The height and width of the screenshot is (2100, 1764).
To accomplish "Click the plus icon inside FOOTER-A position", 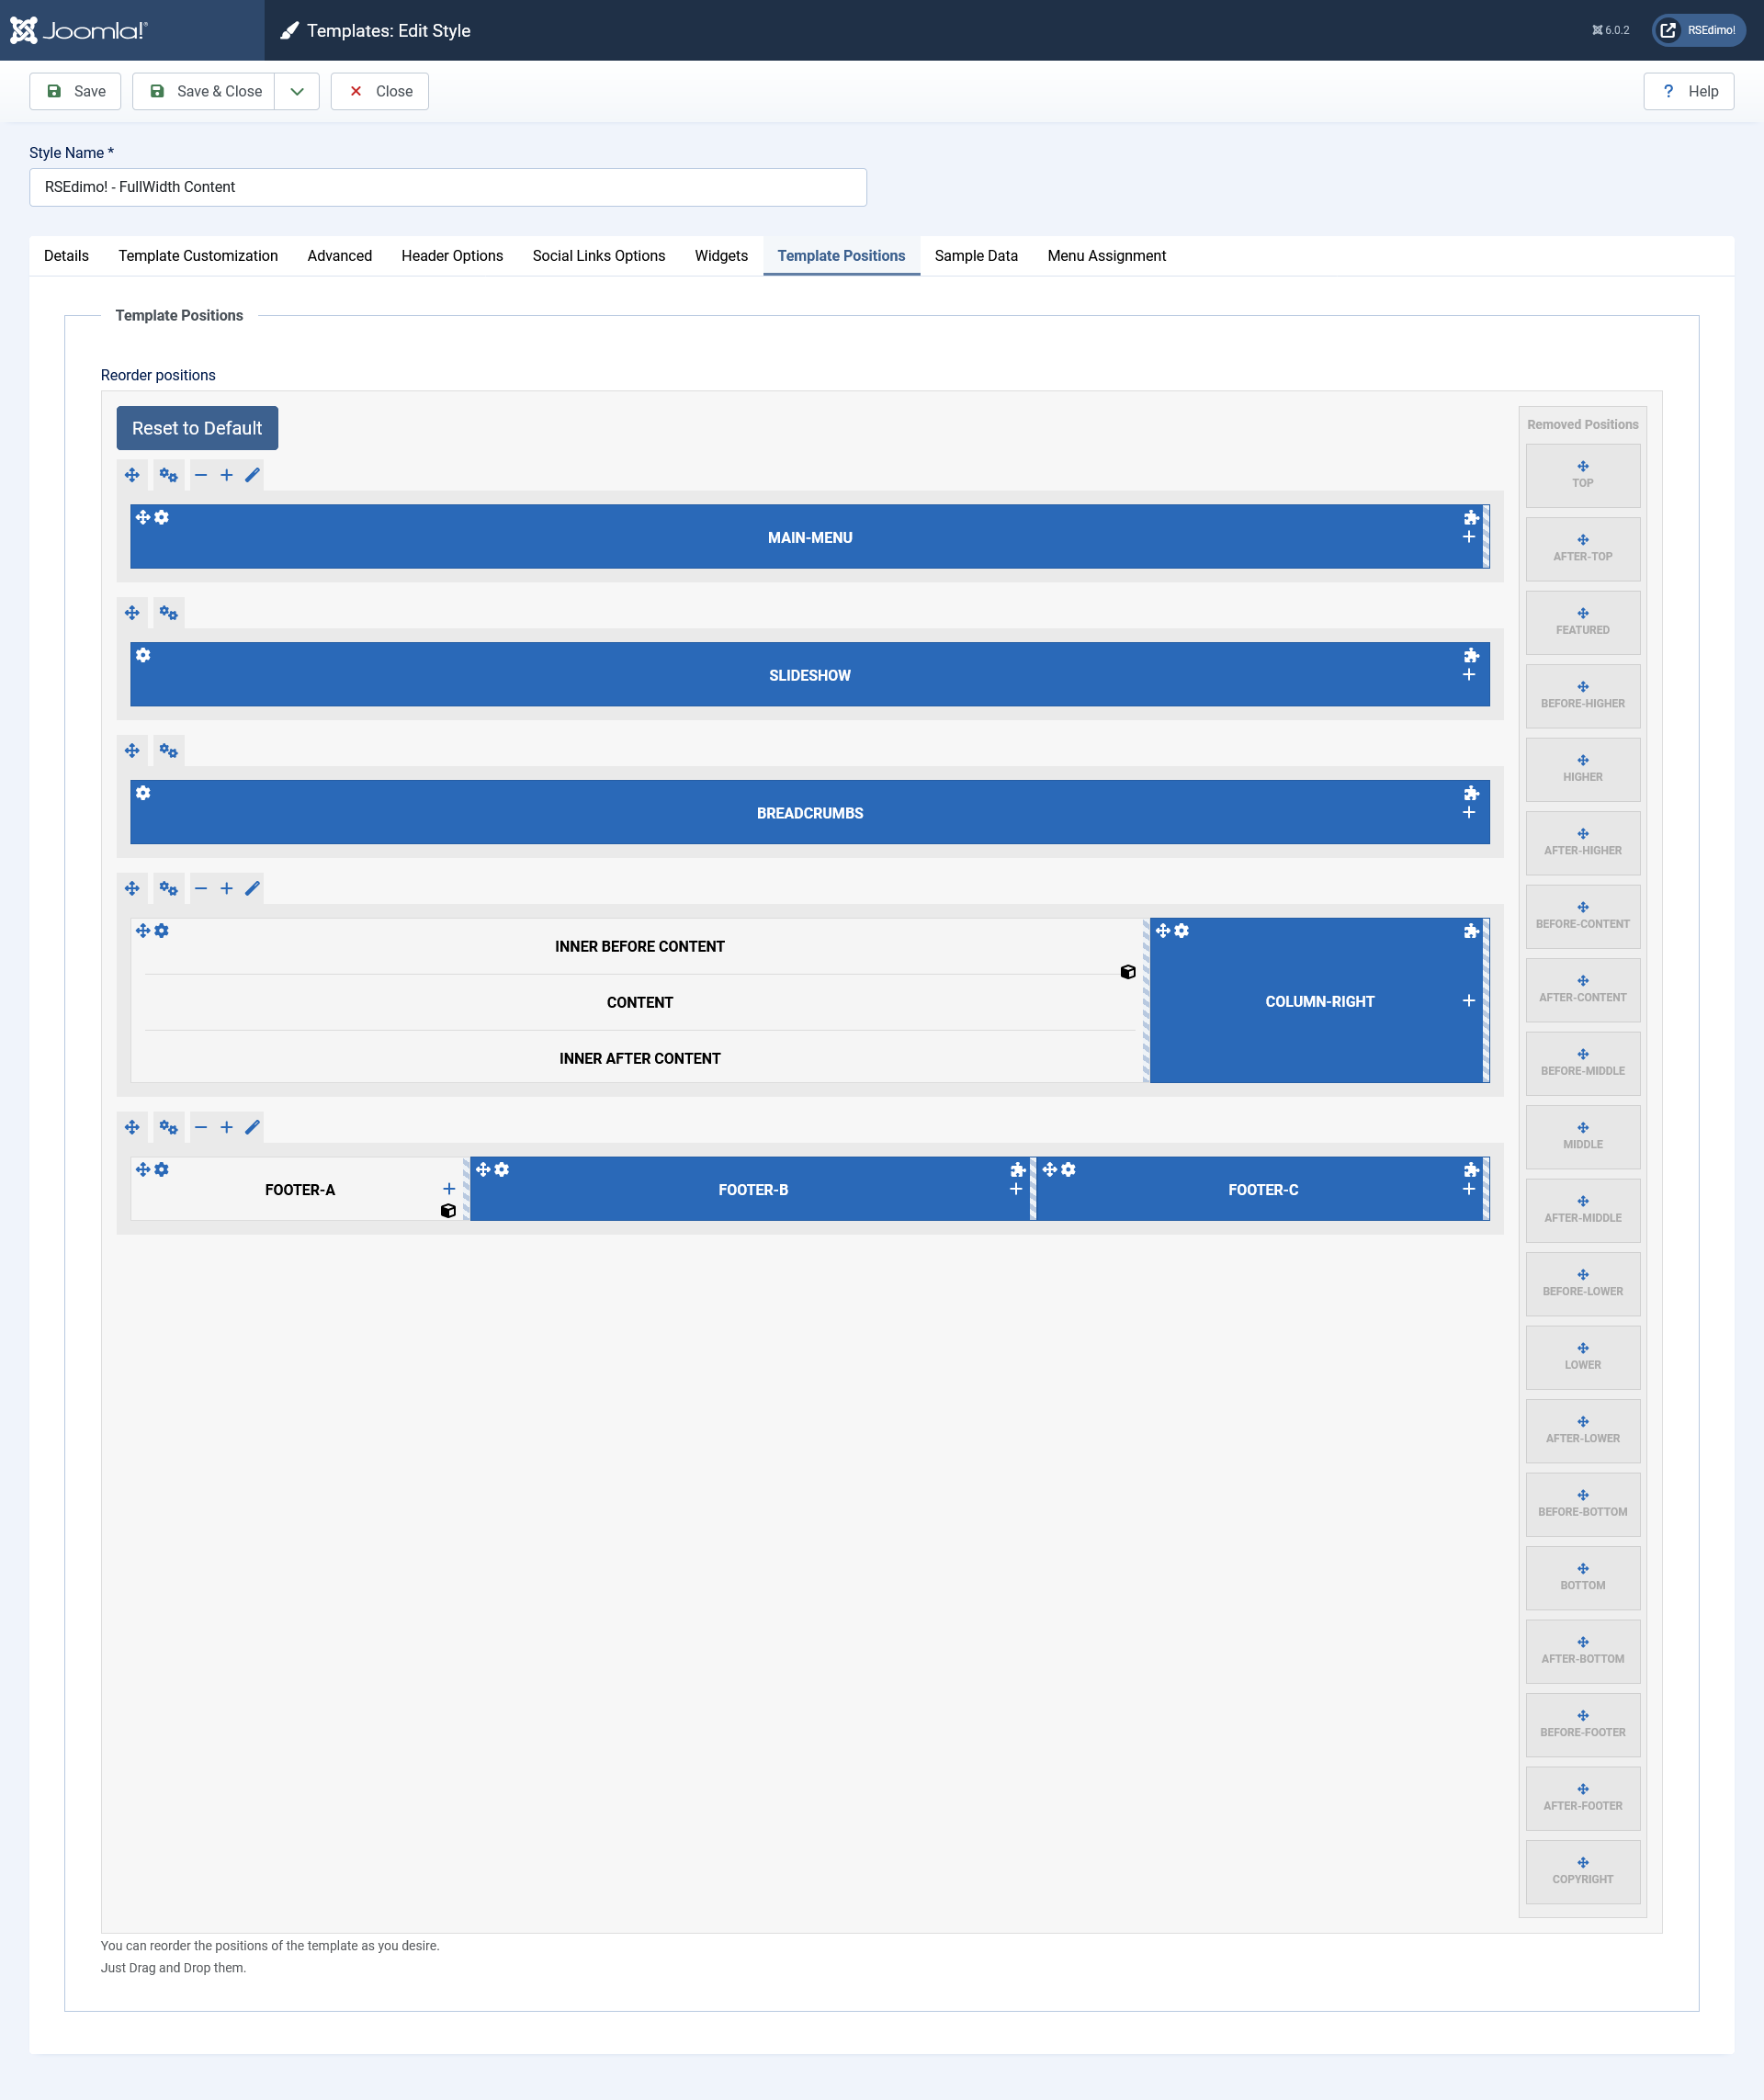I will (x=449, y=1189).
